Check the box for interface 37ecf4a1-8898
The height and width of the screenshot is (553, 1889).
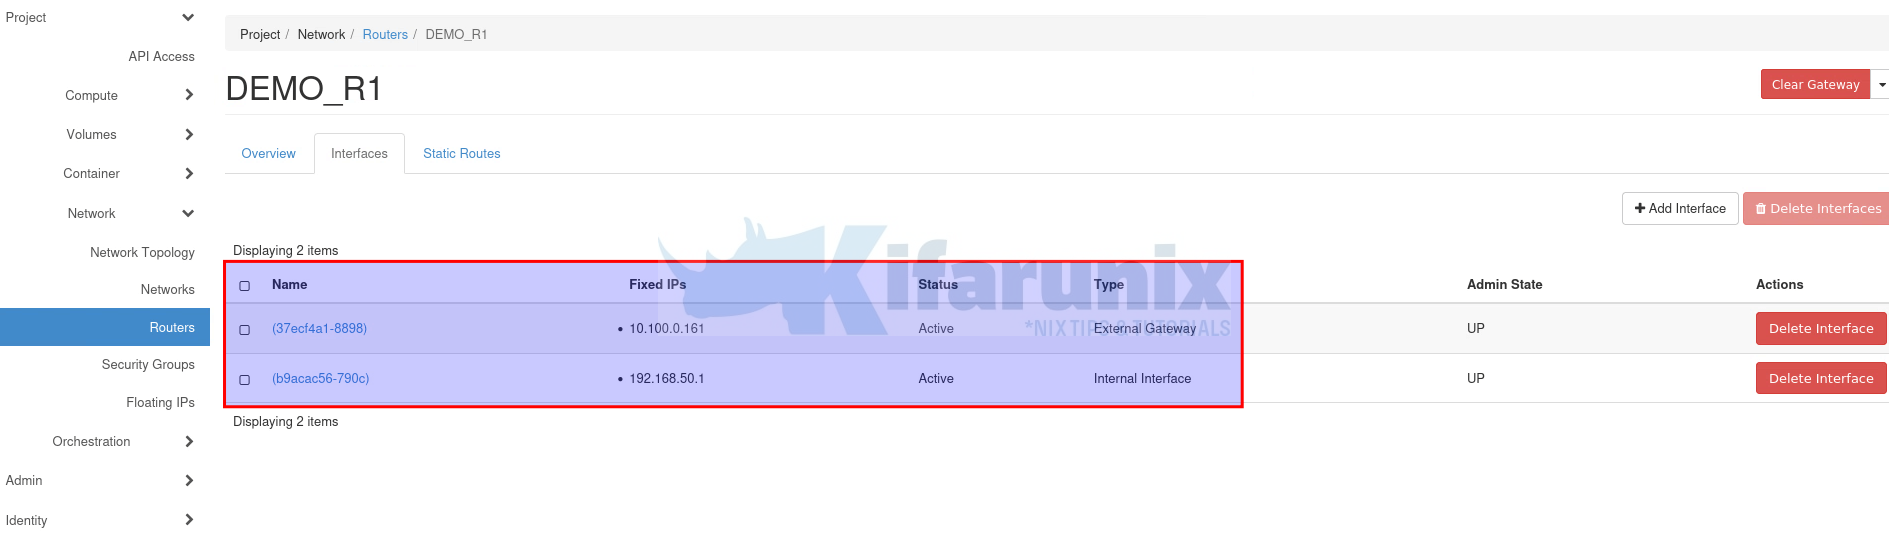(x=245, y=330)
